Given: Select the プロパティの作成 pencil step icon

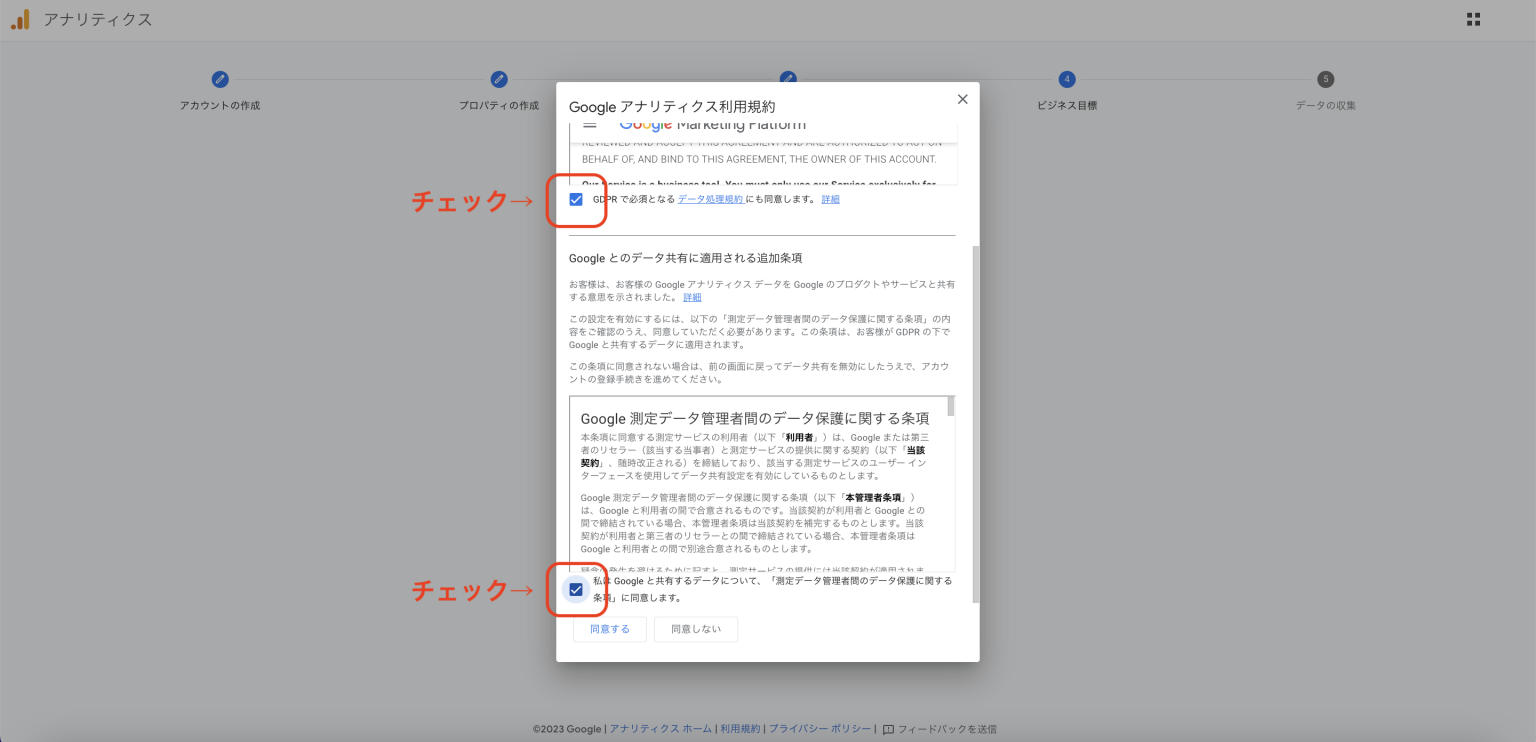Looking at the screenshot, I should pos(499,79).
